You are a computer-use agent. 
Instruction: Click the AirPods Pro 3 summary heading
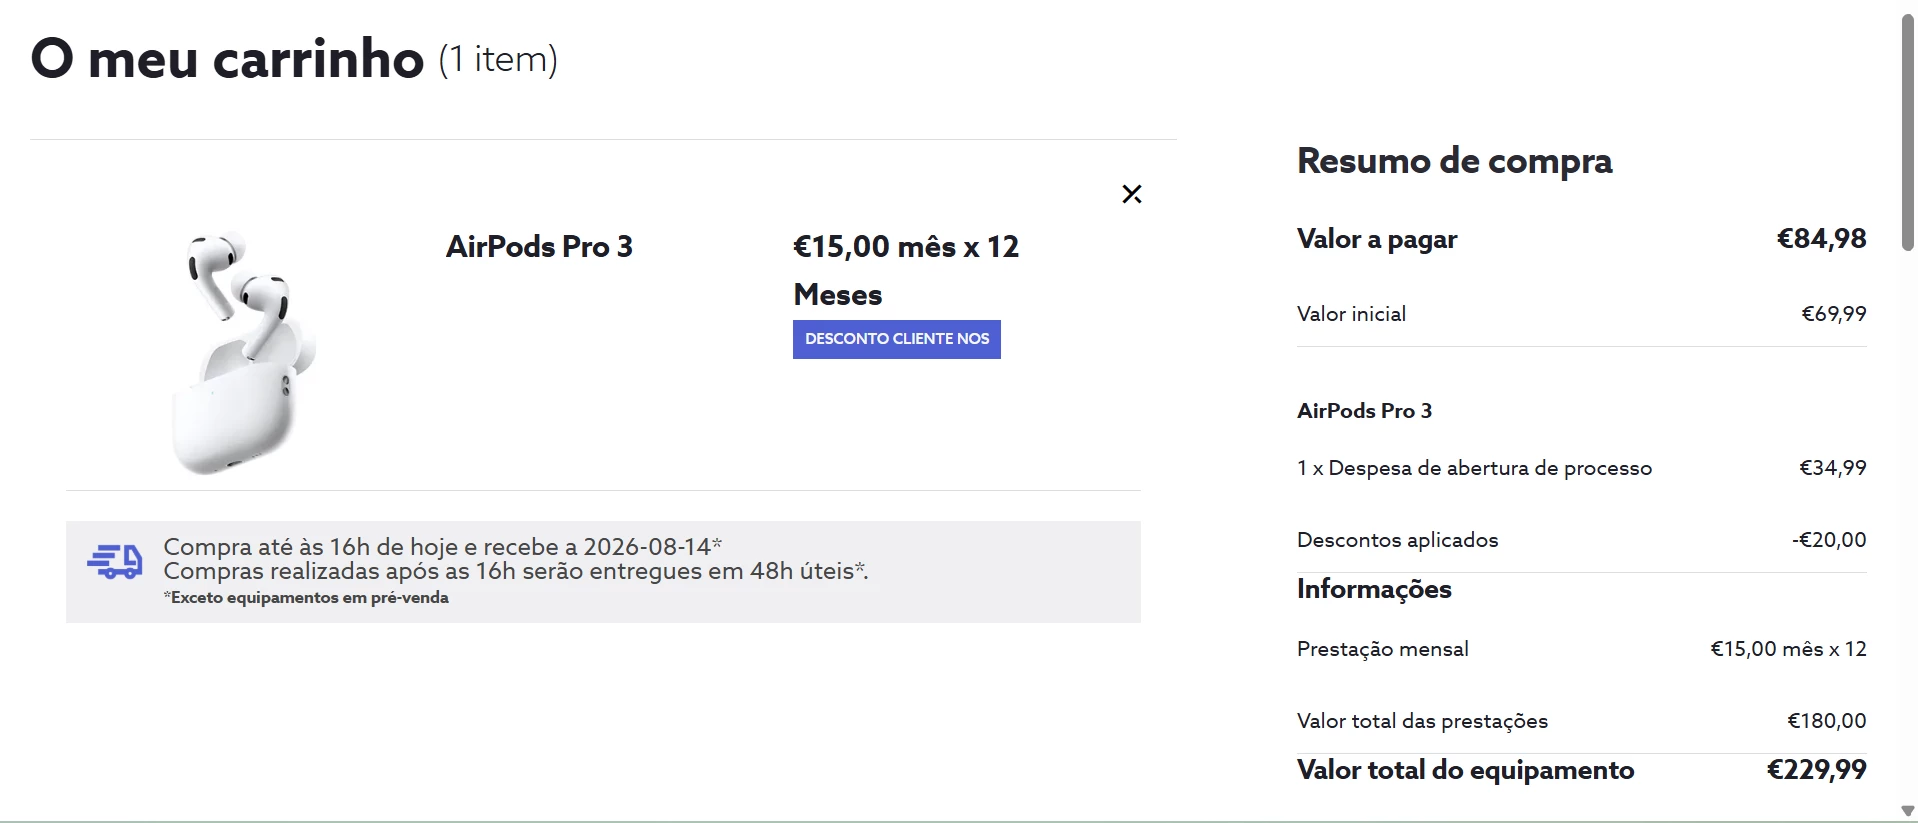point(1364,411)
